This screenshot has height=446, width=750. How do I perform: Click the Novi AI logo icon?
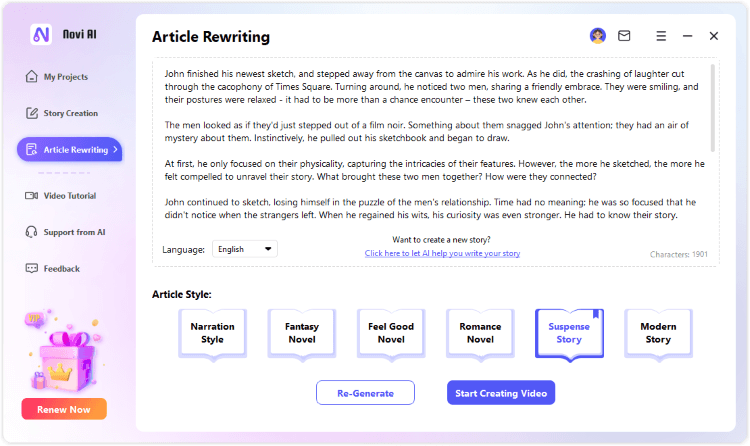[41, 34]
